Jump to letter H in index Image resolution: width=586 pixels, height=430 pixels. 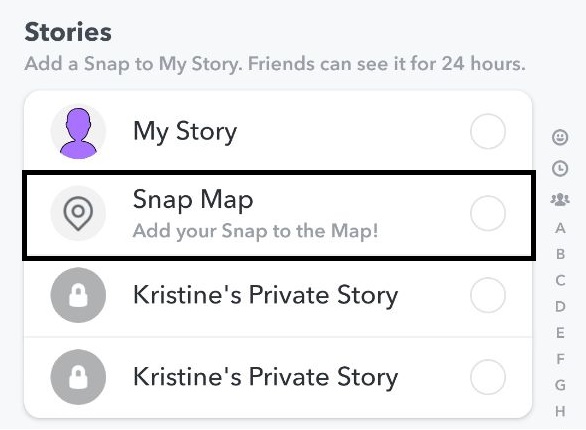pos(560,411)
